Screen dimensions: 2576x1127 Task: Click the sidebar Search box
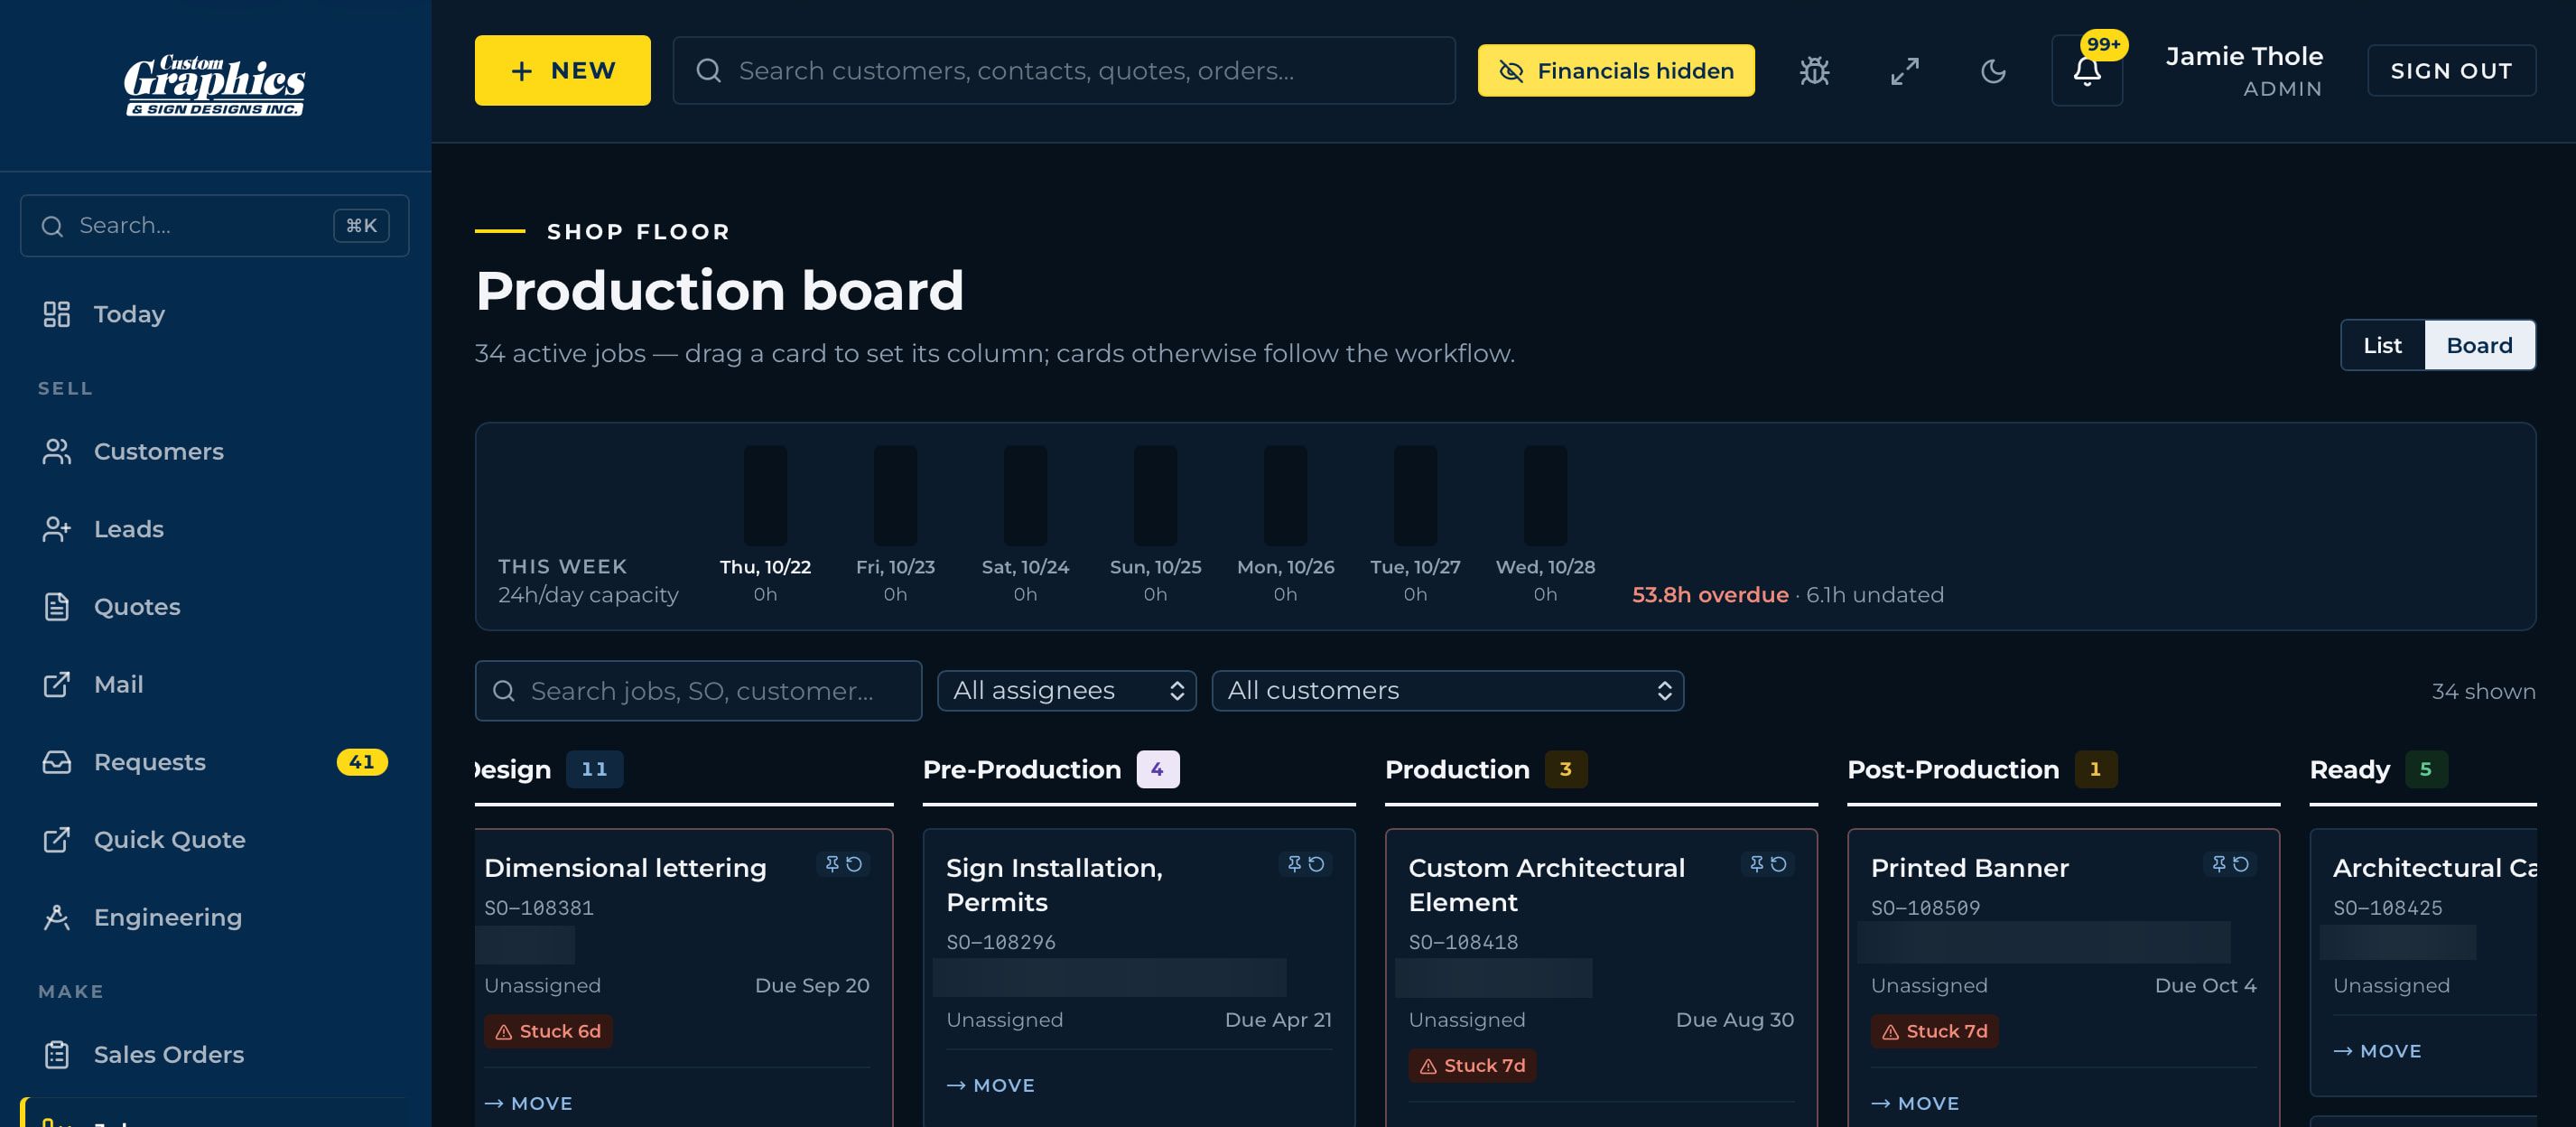[214, 226]
